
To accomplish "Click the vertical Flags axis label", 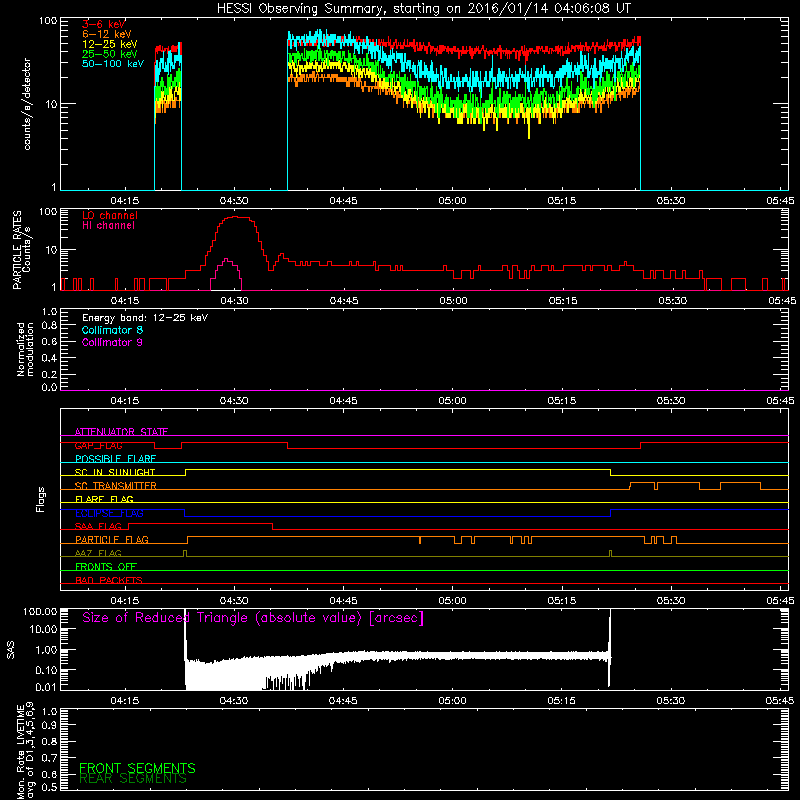I will click(x=41, y=499).
